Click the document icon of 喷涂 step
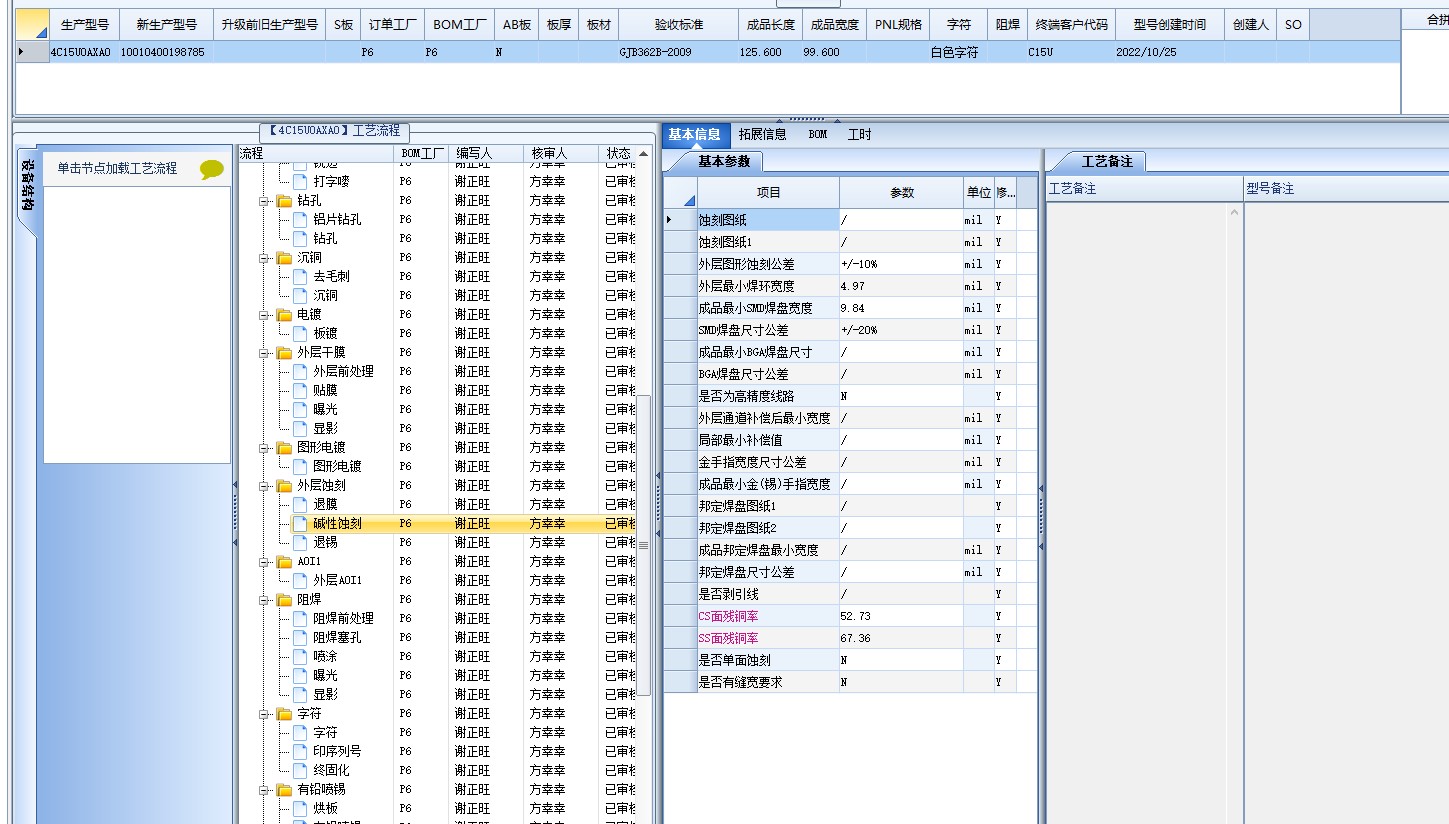This screenshot has width=1449, height=824. (x=300, y=656)
